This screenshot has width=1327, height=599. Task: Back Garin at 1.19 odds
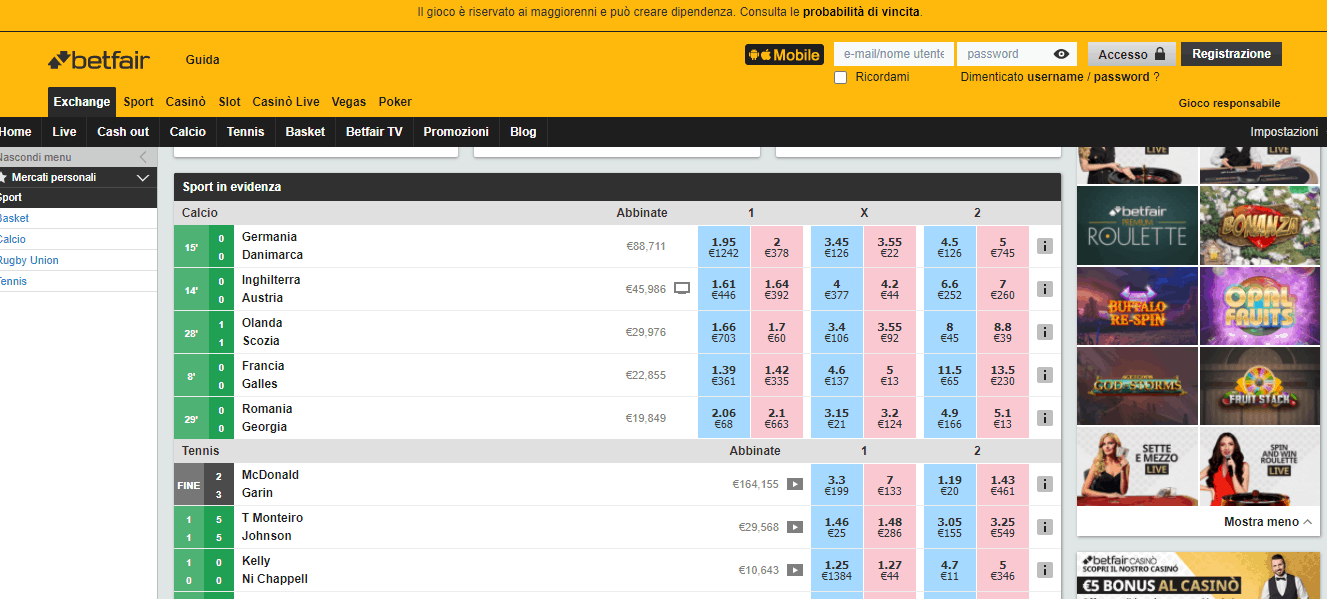click(950, 485)
